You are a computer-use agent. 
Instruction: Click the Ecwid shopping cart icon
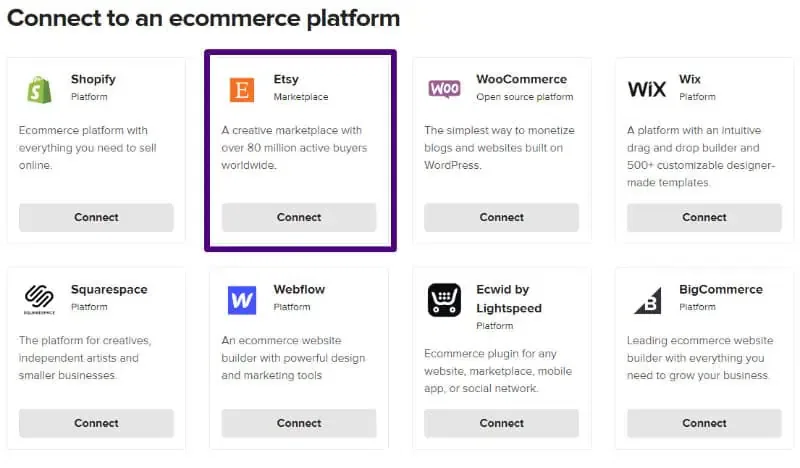(444, 300)
